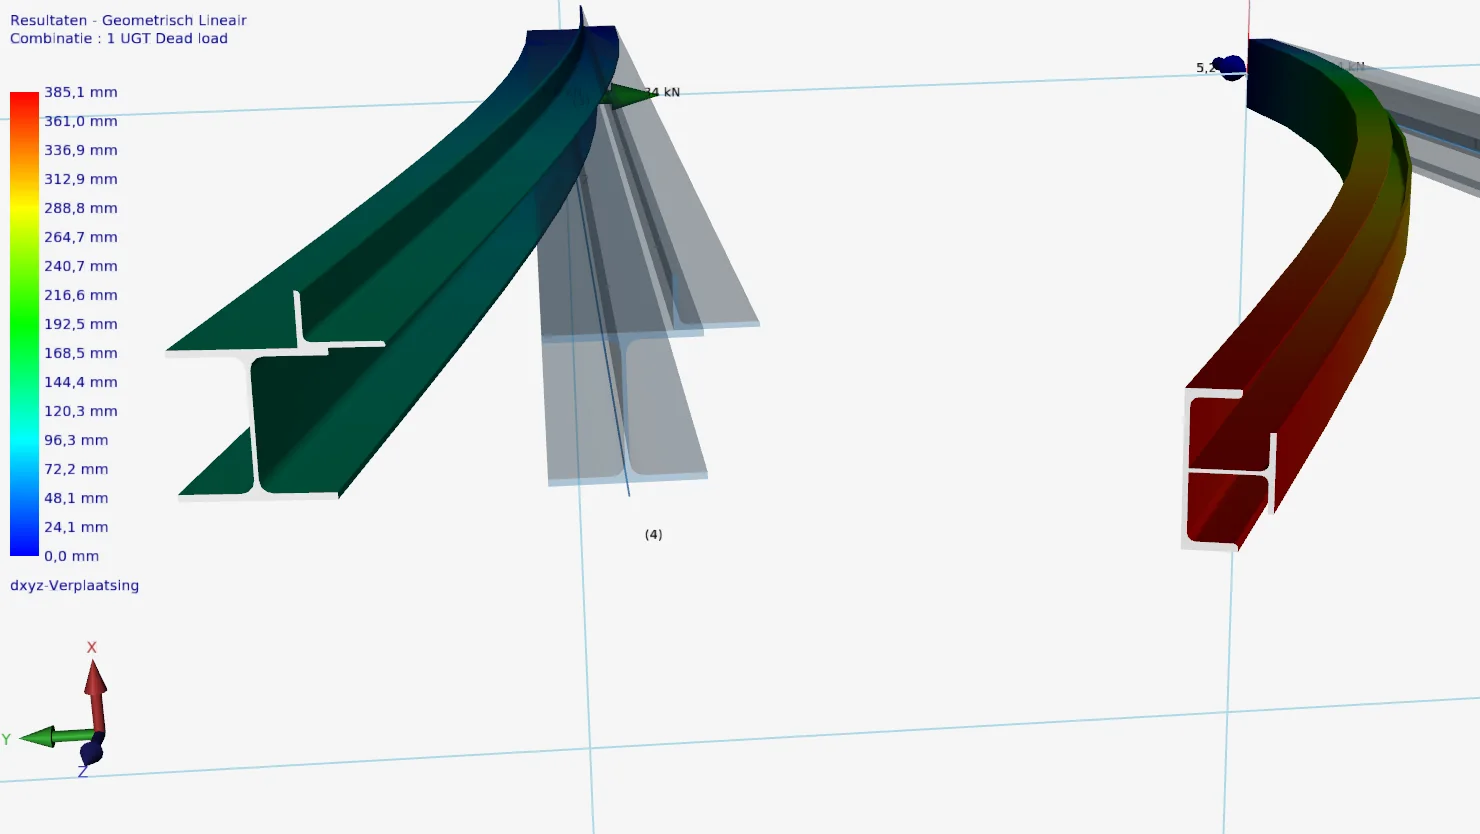The height and width of the screenshot is (834, 1480).
Task: Click the legend value 48,1 mm
Action: click(76, 498)
